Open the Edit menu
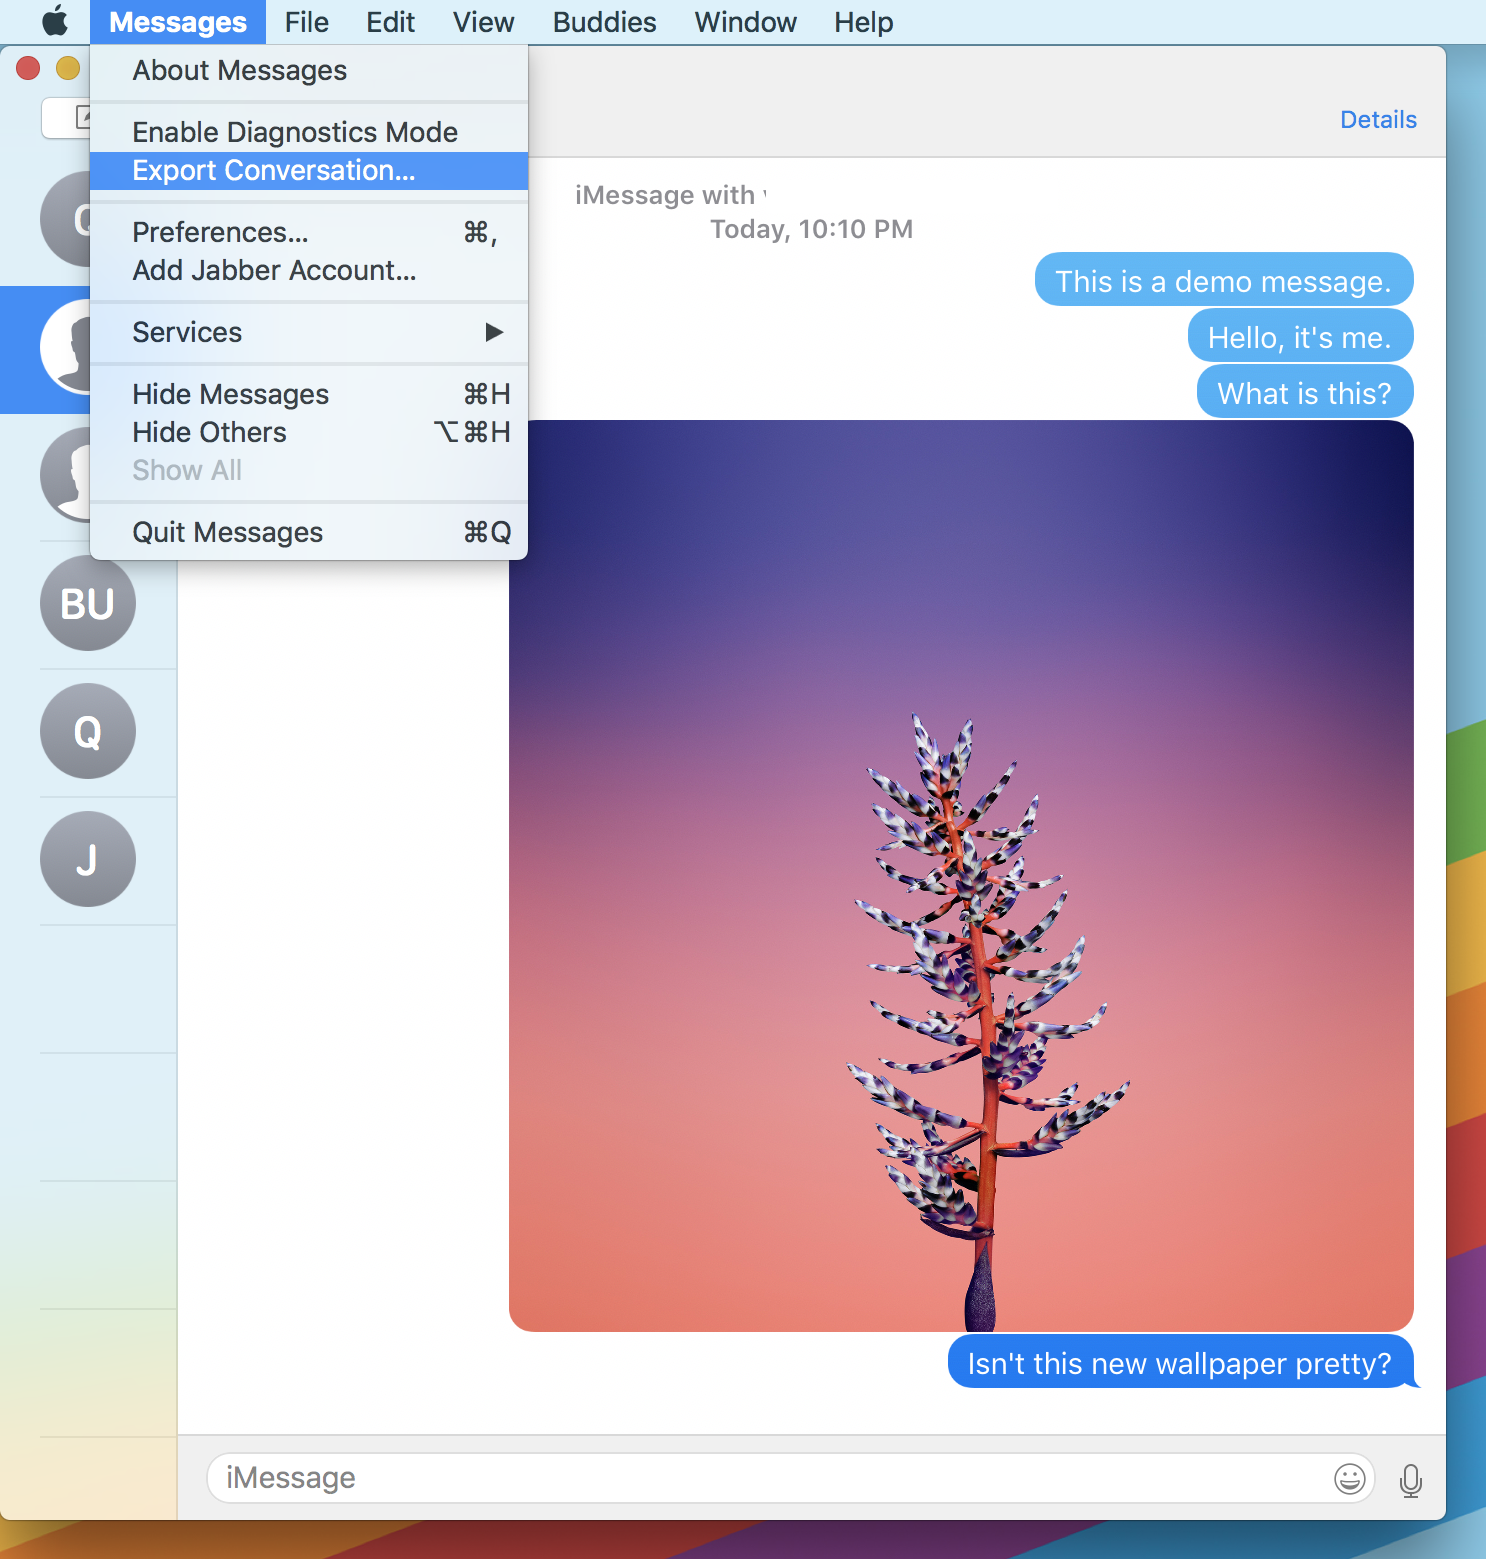 390,22
